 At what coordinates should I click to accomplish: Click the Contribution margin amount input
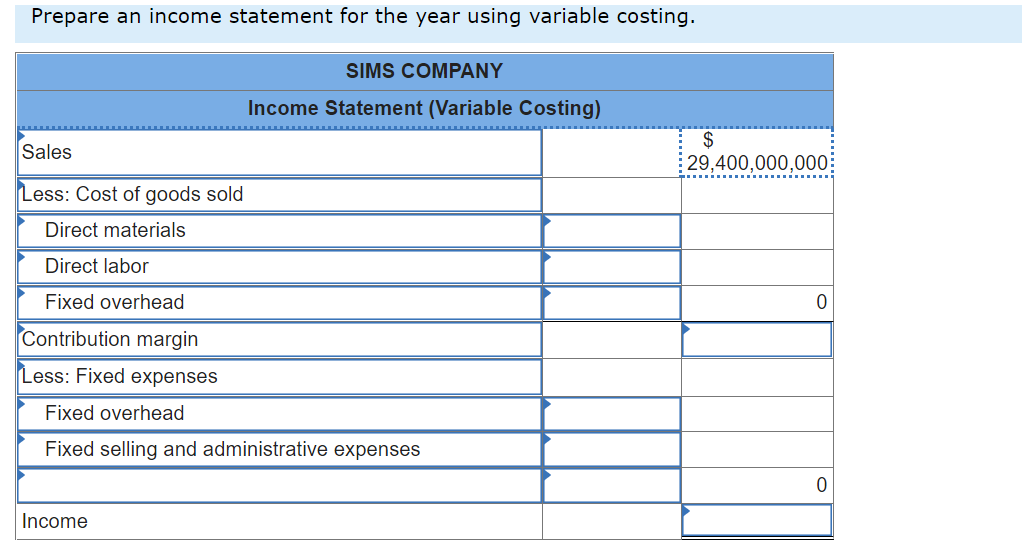point(757,339)
